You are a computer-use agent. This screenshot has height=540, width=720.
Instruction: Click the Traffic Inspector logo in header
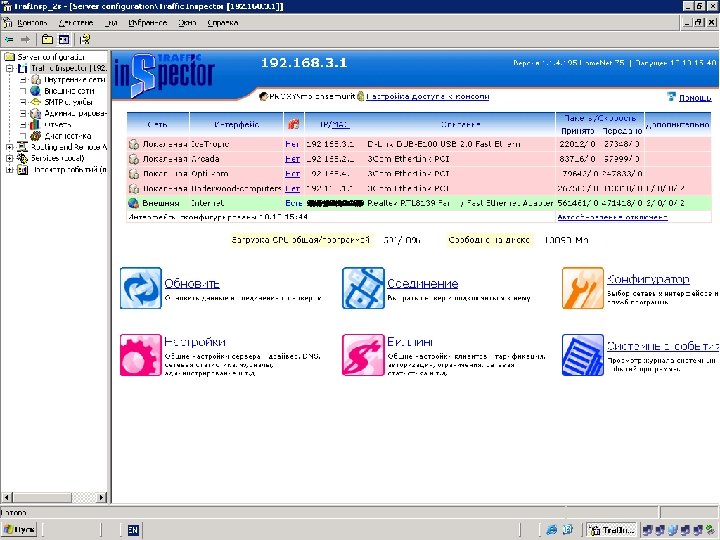[x=164, y=75]
